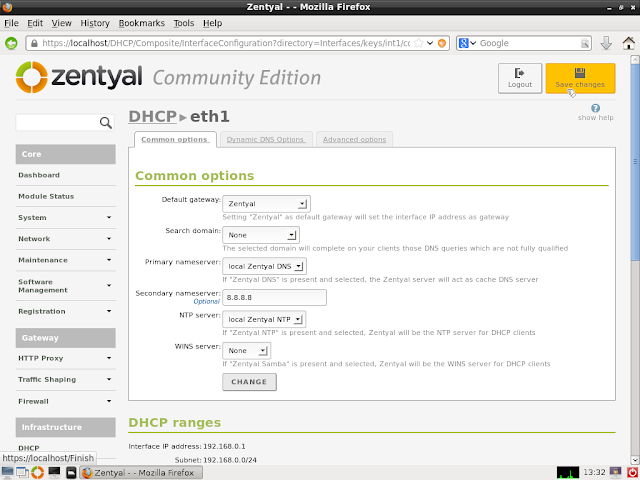Click the sidebar search input box

(65, 122)
